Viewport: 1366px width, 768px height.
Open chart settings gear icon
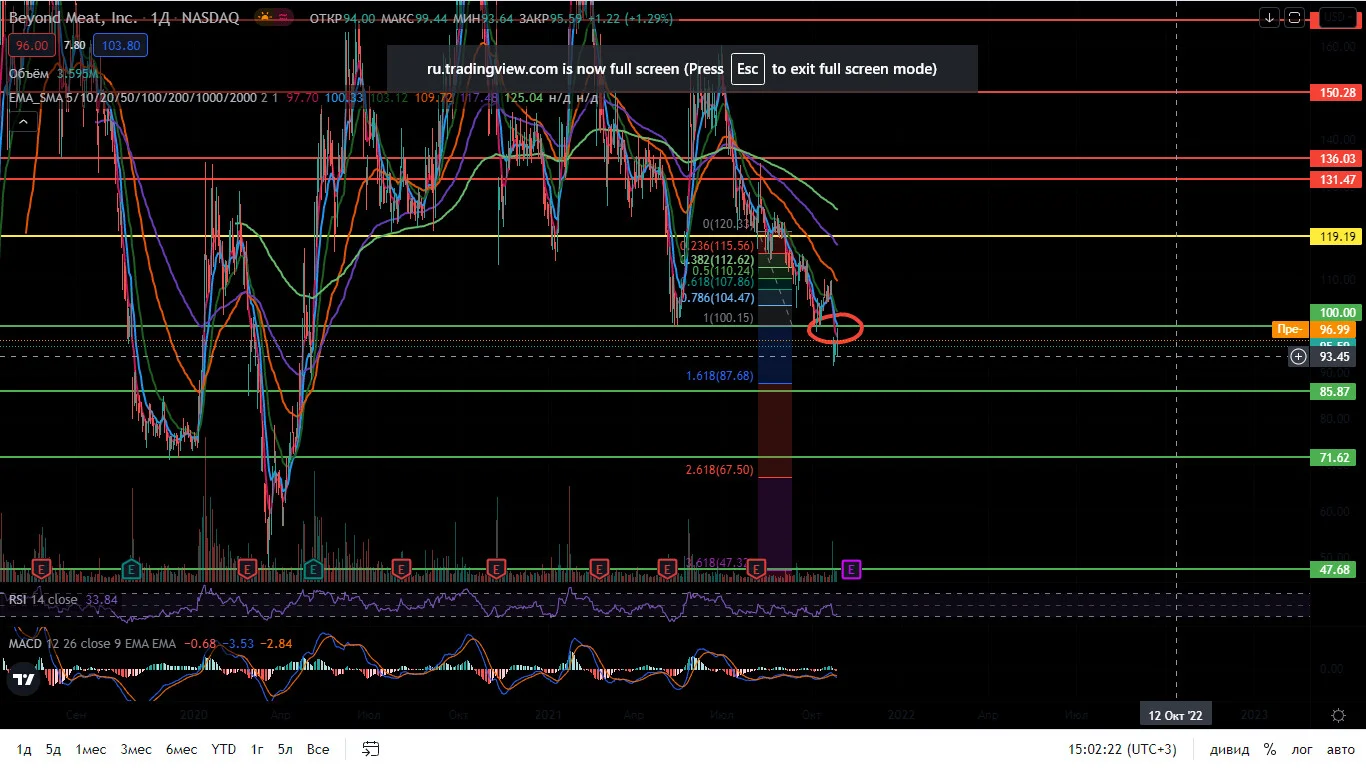click(1338, 715)
